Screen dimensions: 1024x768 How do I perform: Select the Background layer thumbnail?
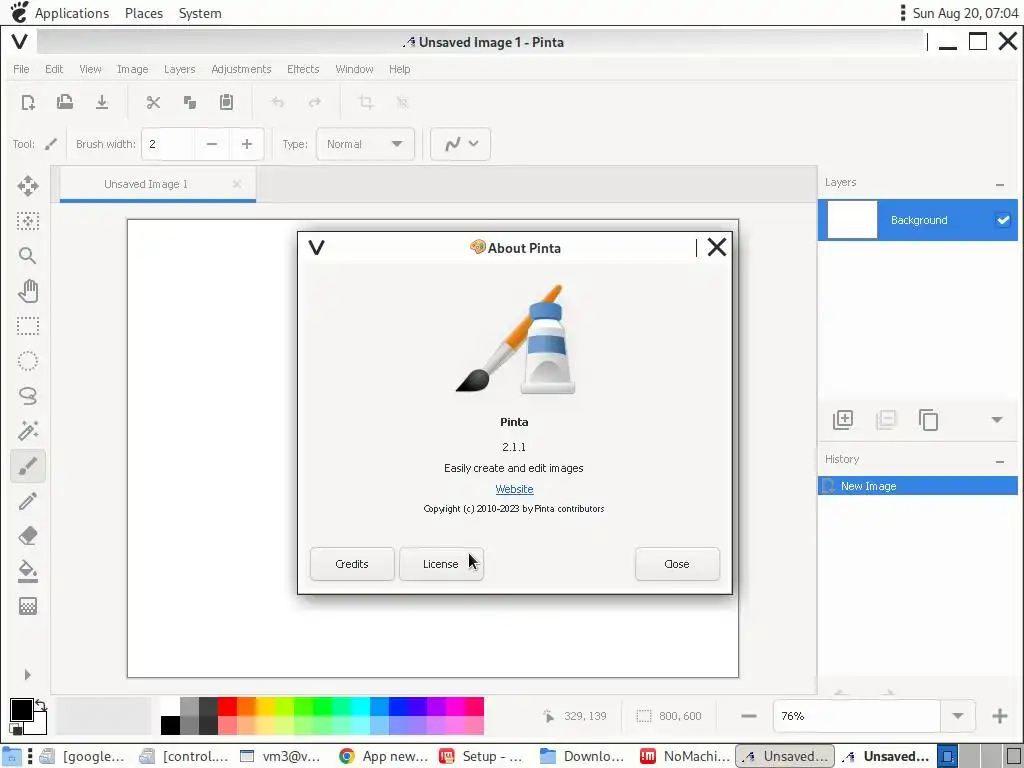pyautogui.click(x=852, y=220)
